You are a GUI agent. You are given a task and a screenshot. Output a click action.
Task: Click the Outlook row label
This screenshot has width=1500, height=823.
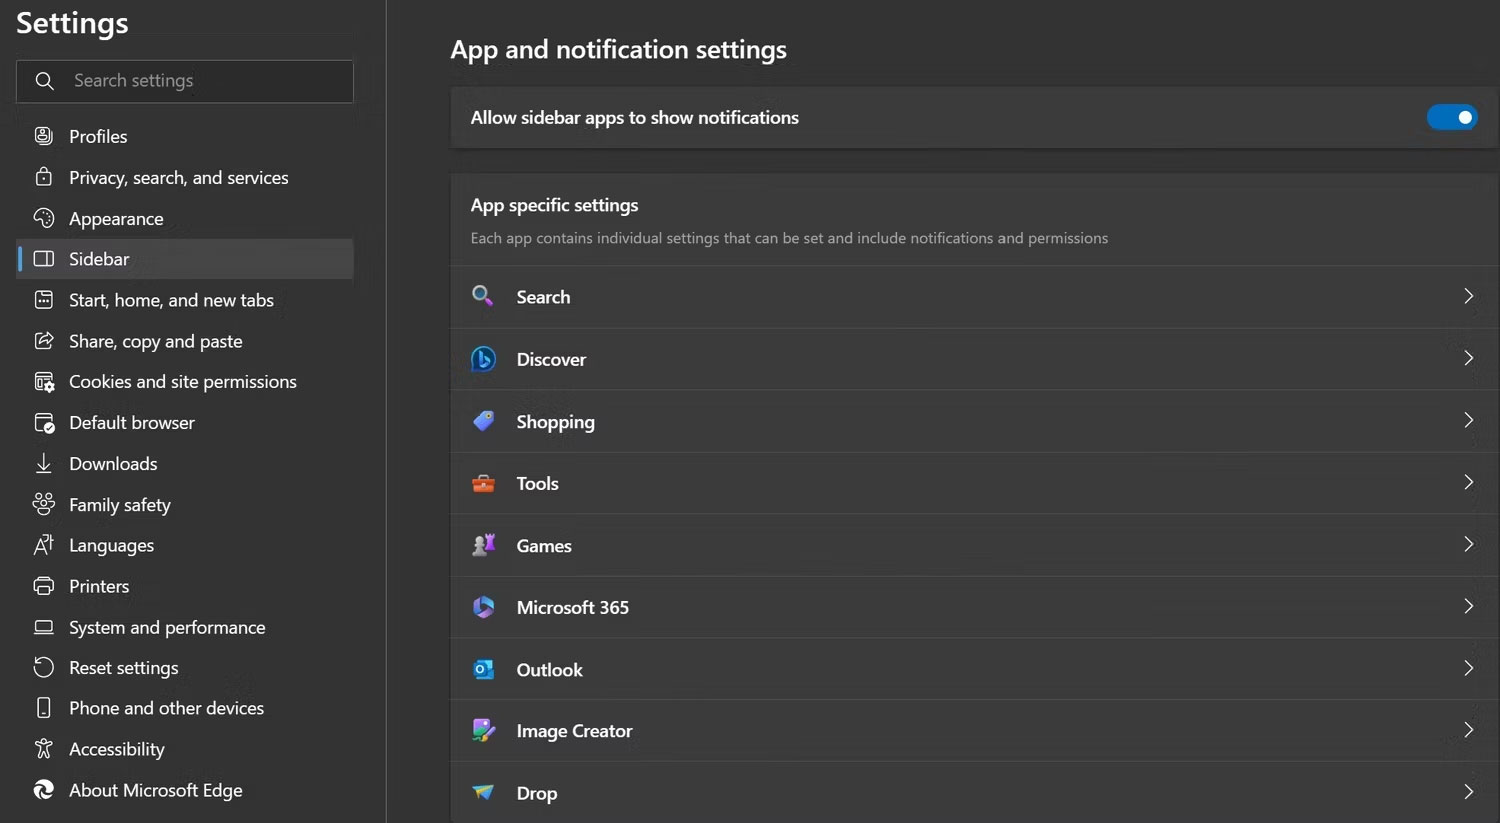click(x=549, y=670)
